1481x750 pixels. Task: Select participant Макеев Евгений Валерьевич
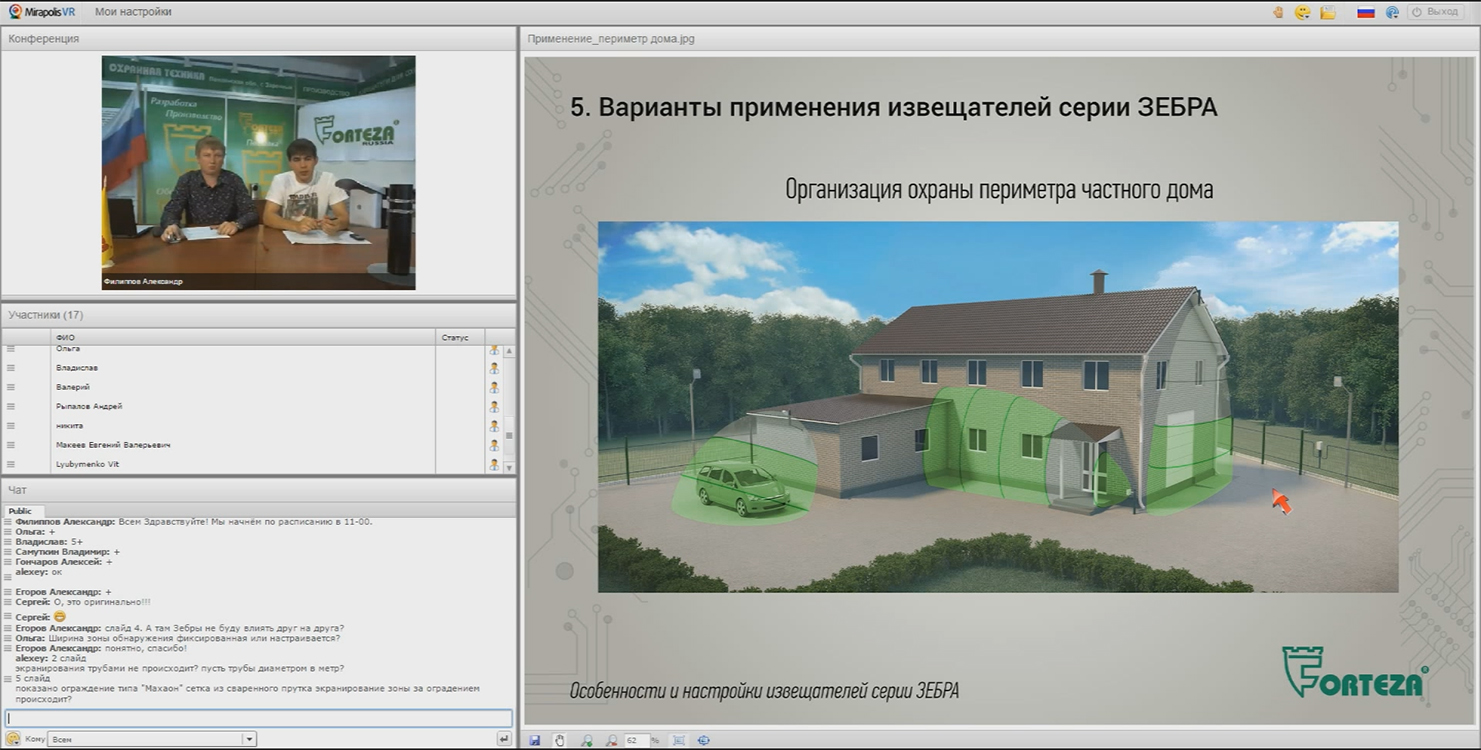(113, 445)
